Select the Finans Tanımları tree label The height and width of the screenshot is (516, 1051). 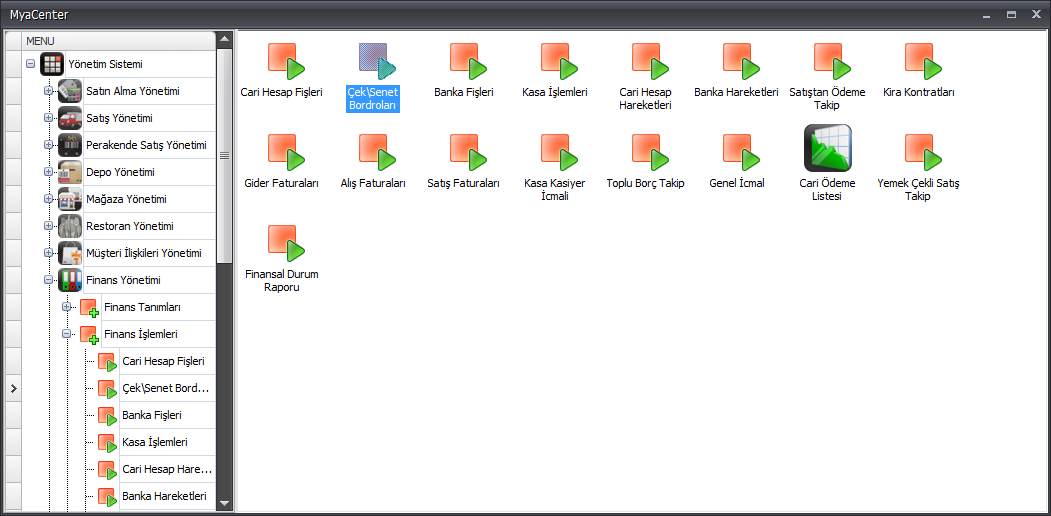click(142, 307)
